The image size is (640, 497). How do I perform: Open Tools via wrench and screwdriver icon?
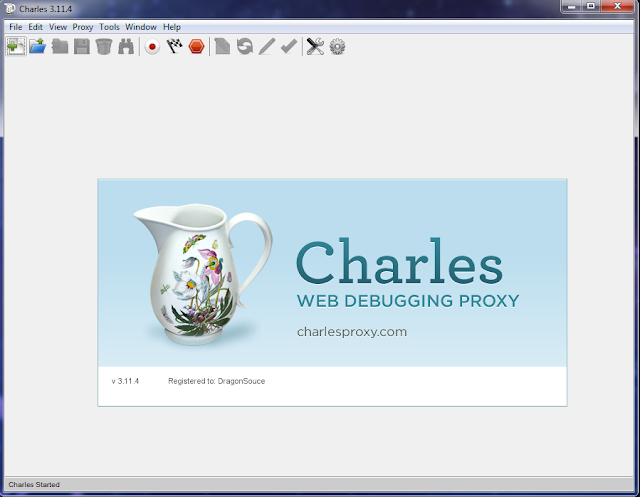tap(315, 46)
